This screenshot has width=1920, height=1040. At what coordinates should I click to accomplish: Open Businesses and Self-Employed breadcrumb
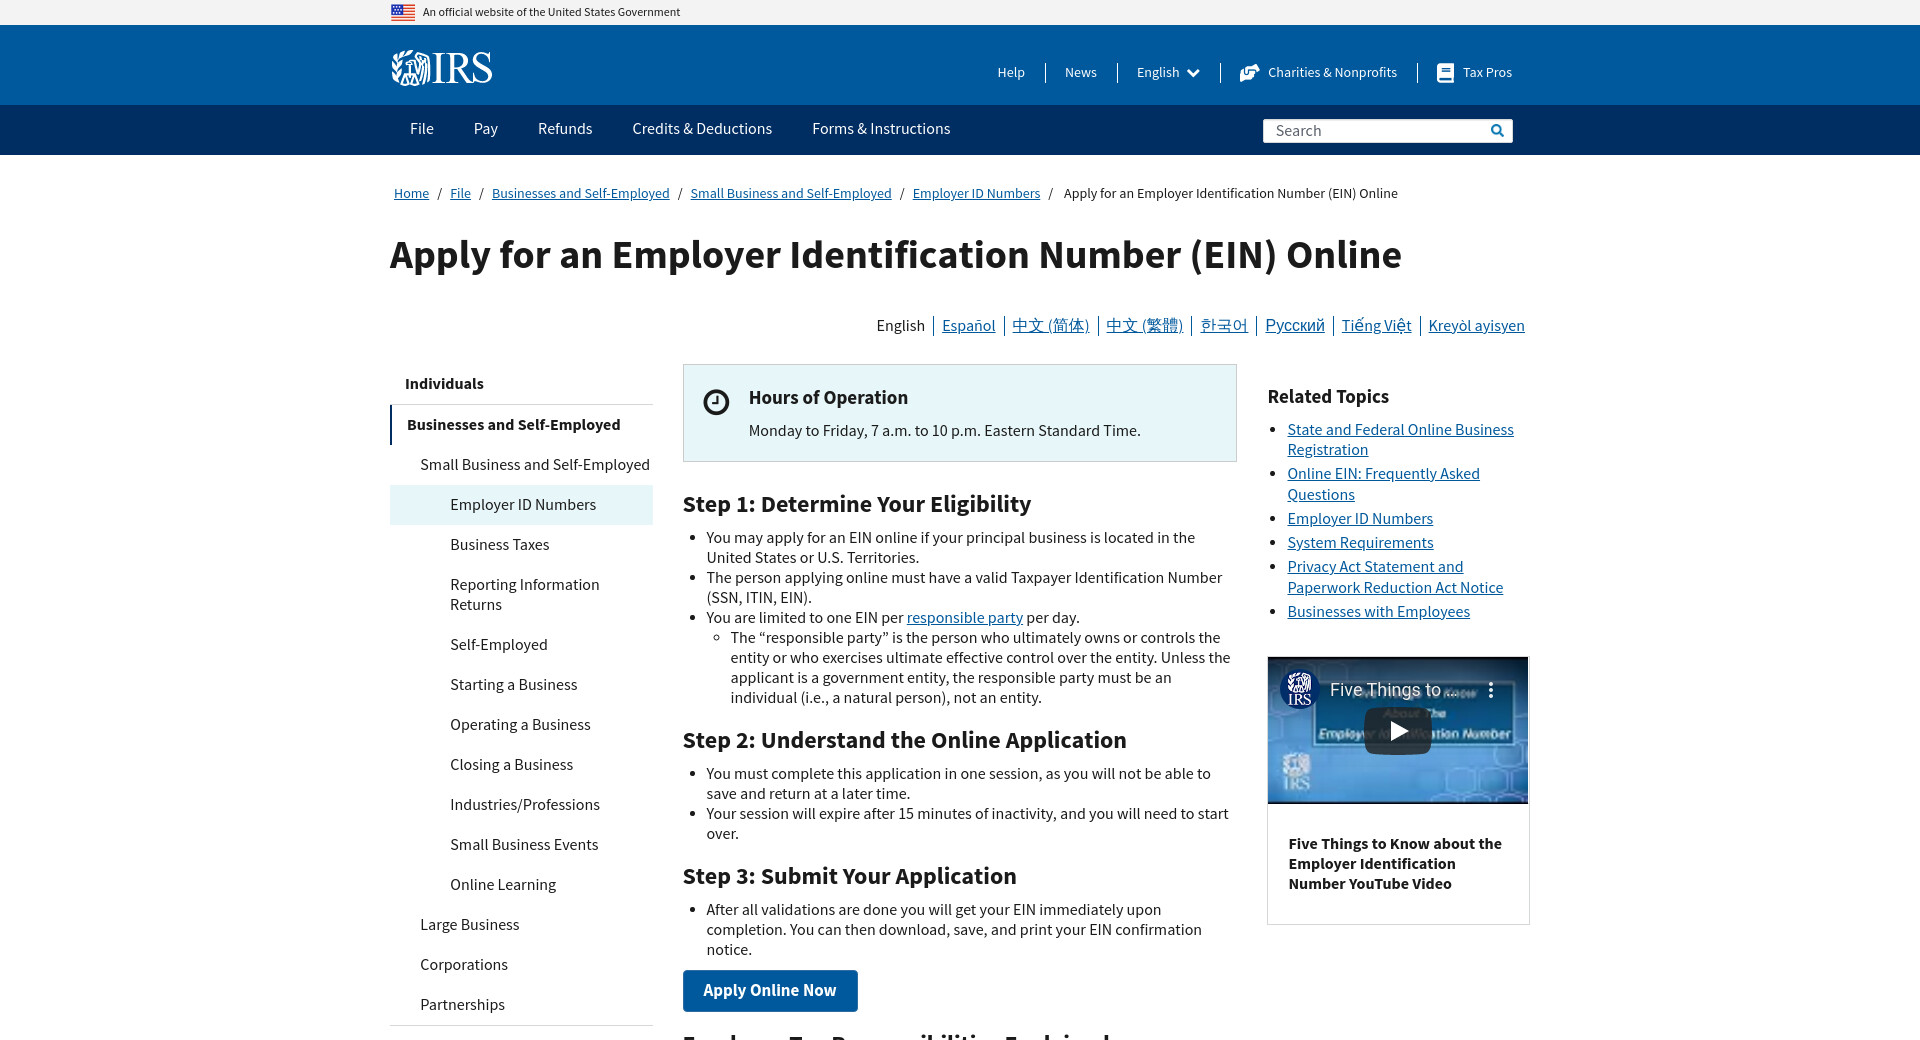click(581, 194)
